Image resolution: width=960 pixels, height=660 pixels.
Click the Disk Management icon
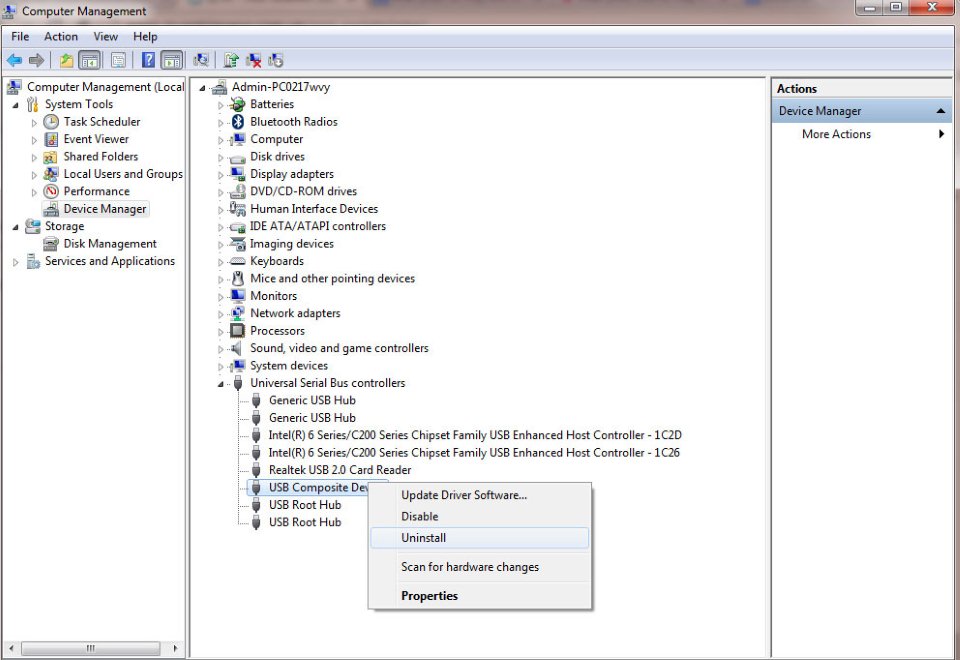[51, 244]
